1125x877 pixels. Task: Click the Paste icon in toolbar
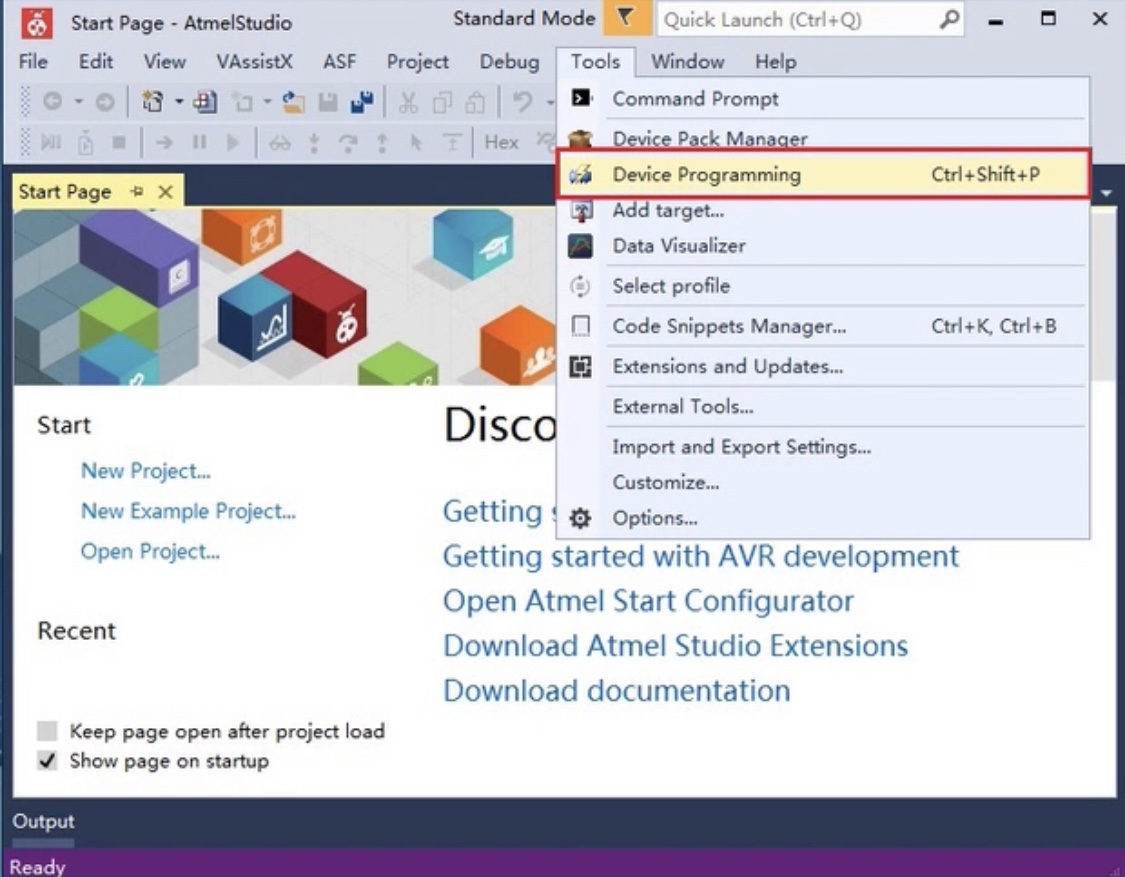(x=476, y=103)
